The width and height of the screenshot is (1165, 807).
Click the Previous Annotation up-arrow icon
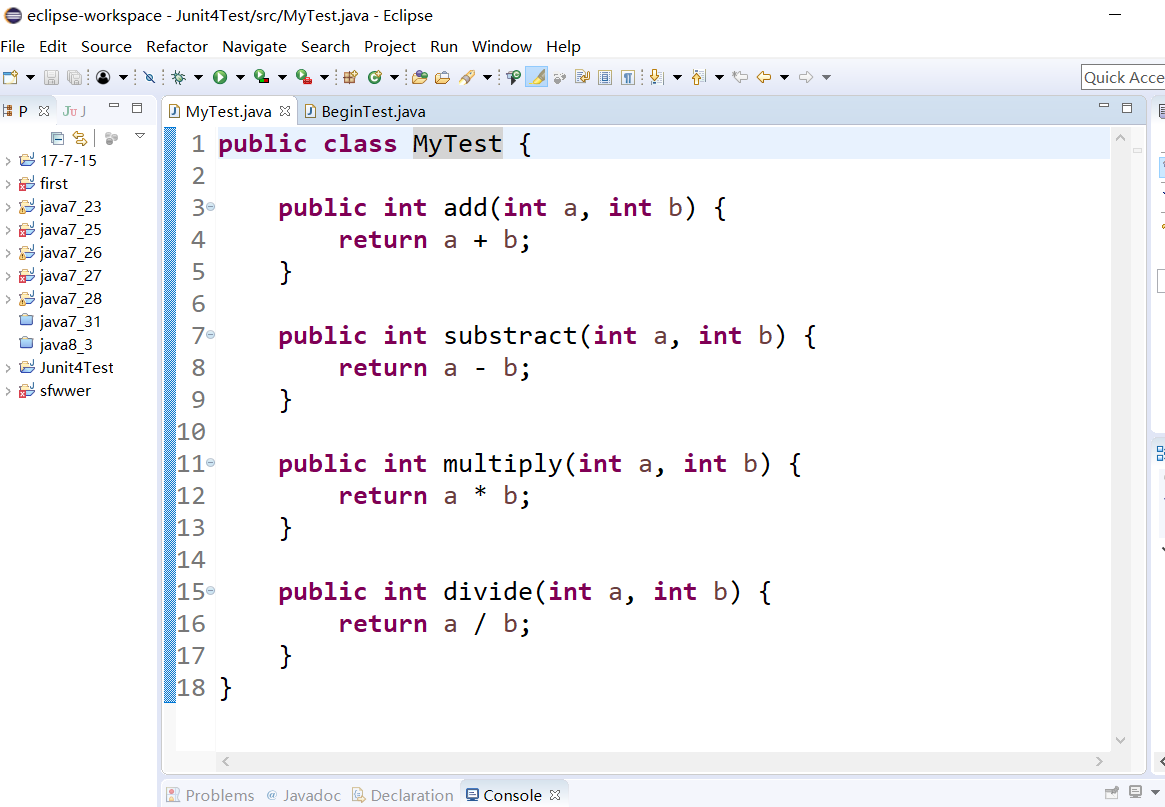[x=698, y=77]
